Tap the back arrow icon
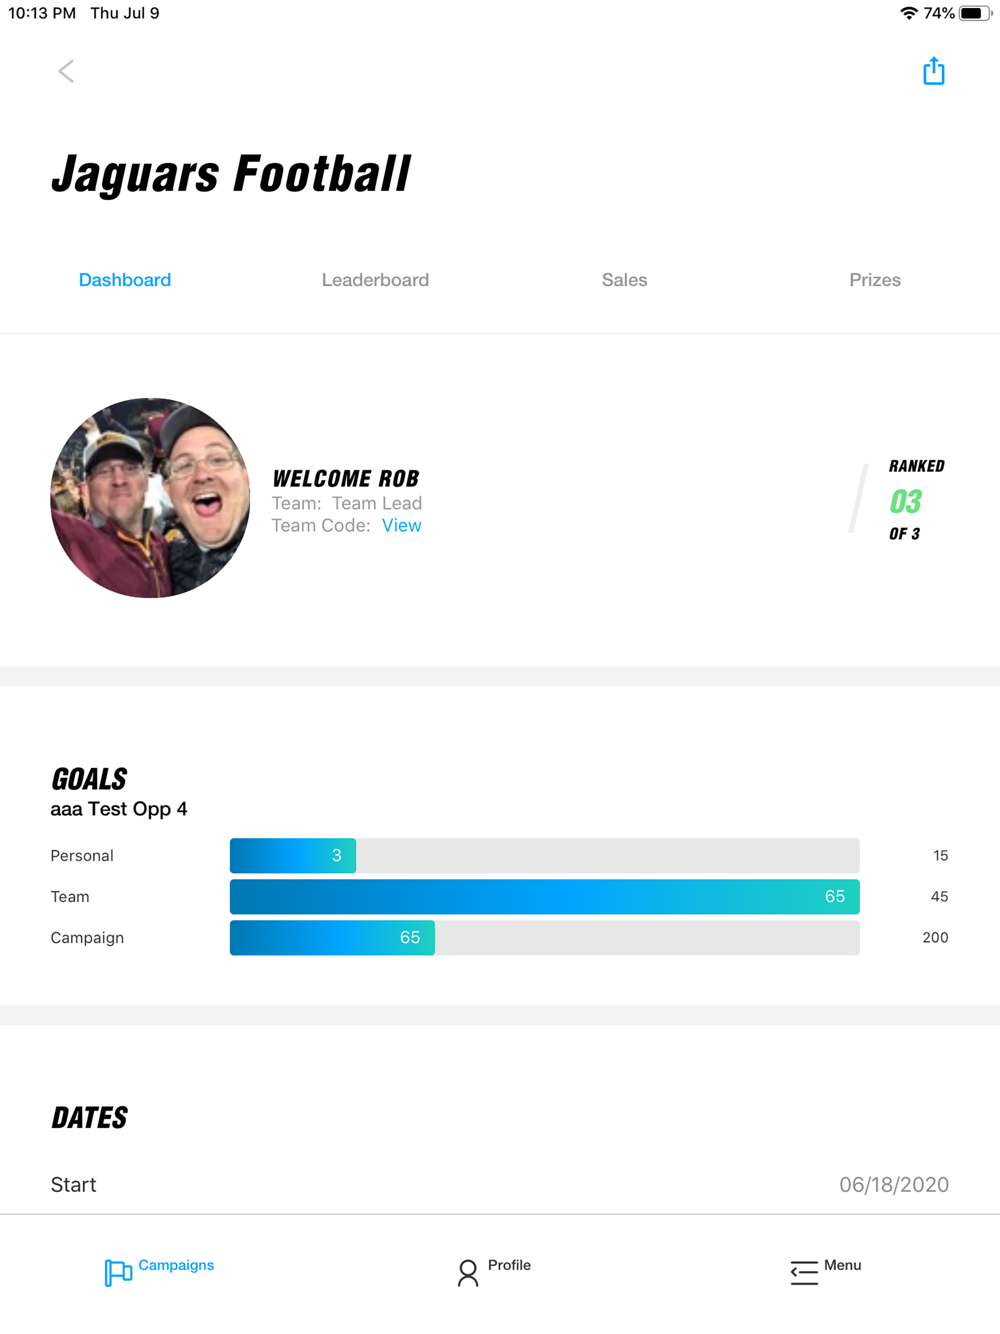1000x1334 pixels. pyautogui.click(x=66, y=71)
